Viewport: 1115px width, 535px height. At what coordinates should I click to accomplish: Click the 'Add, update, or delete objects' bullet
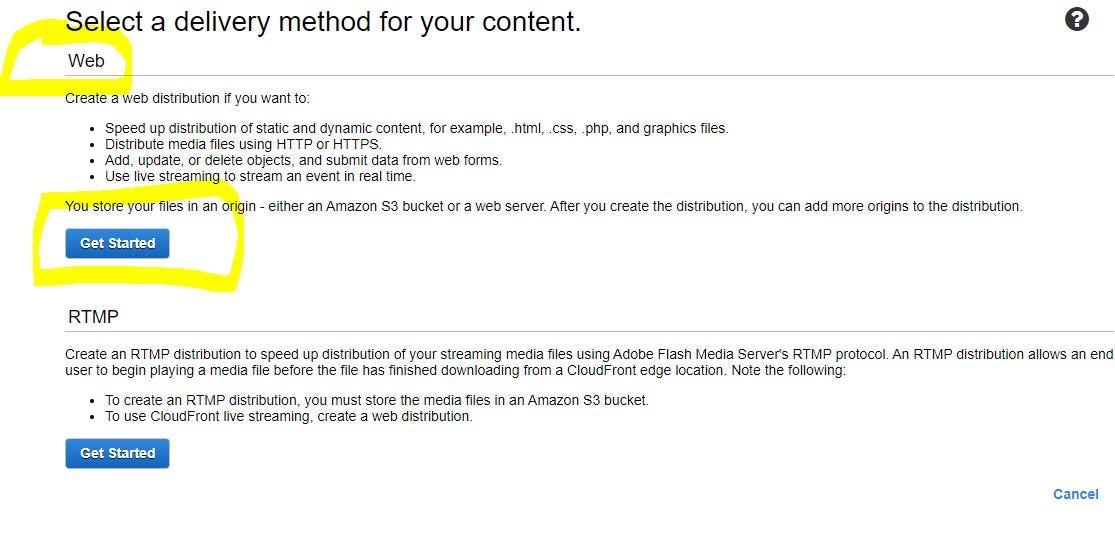pos(304,160)
